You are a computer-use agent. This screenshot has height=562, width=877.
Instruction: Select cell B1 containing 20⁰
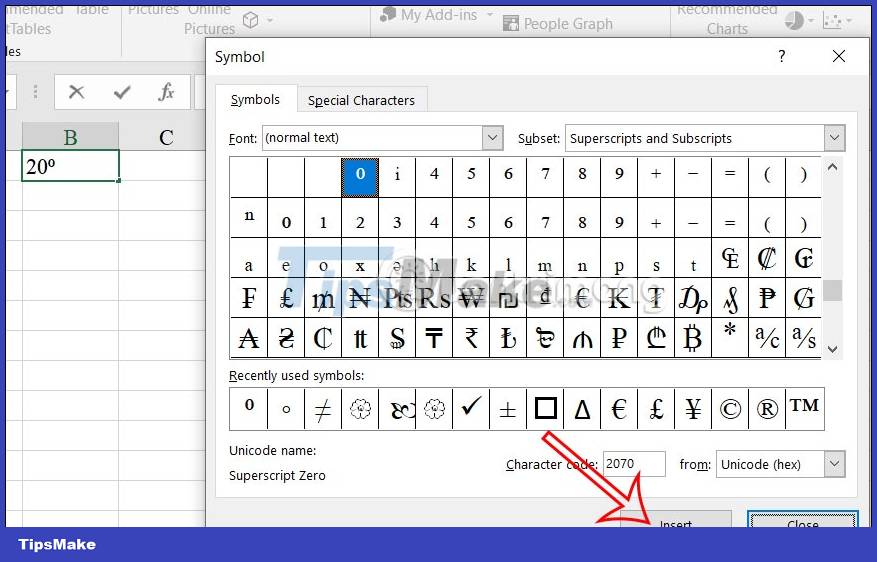pyautogui.click(x=70, y=166)
